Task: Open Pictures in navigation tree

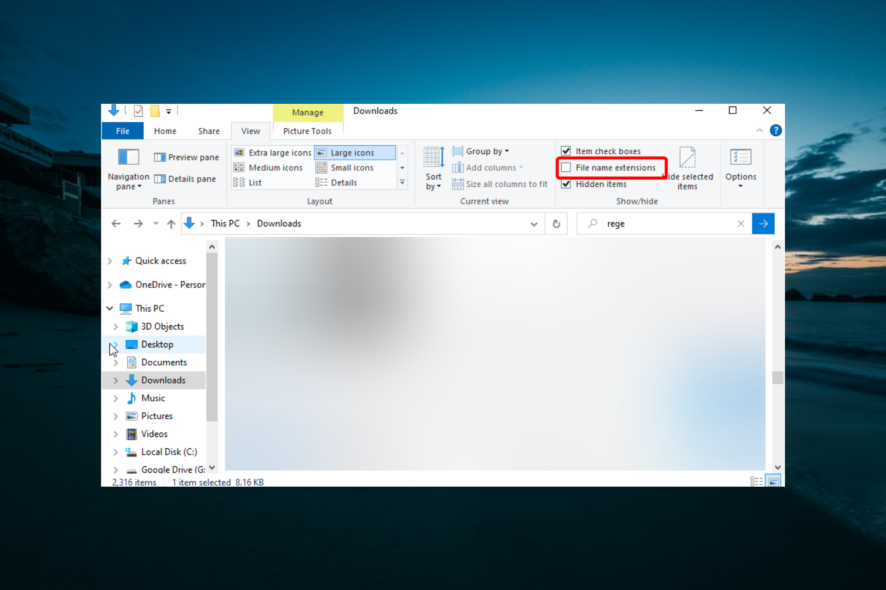Action: (157, 416)
